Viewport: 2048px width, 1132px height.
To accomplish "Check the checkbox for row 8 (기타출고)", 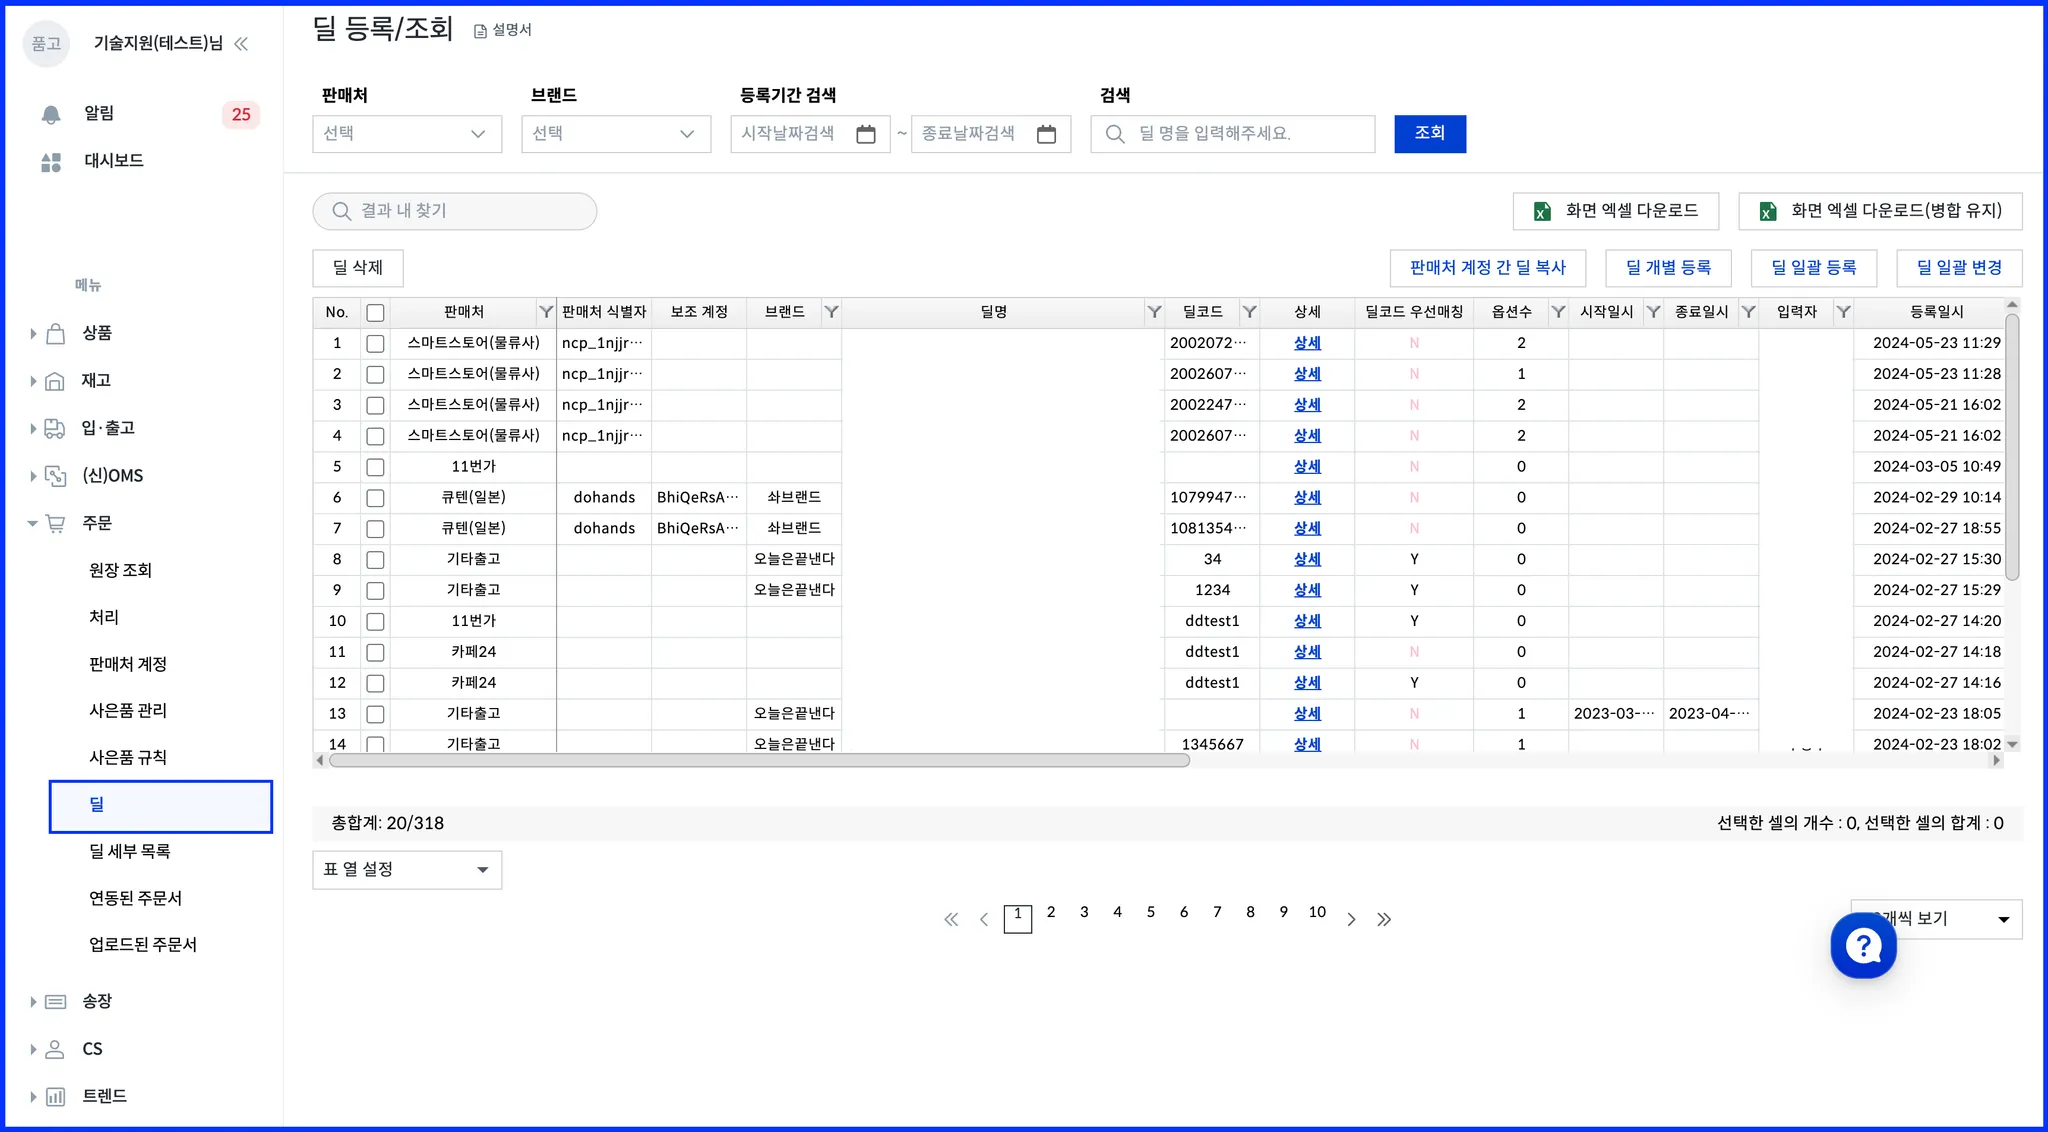I will [x=375, y=560].
